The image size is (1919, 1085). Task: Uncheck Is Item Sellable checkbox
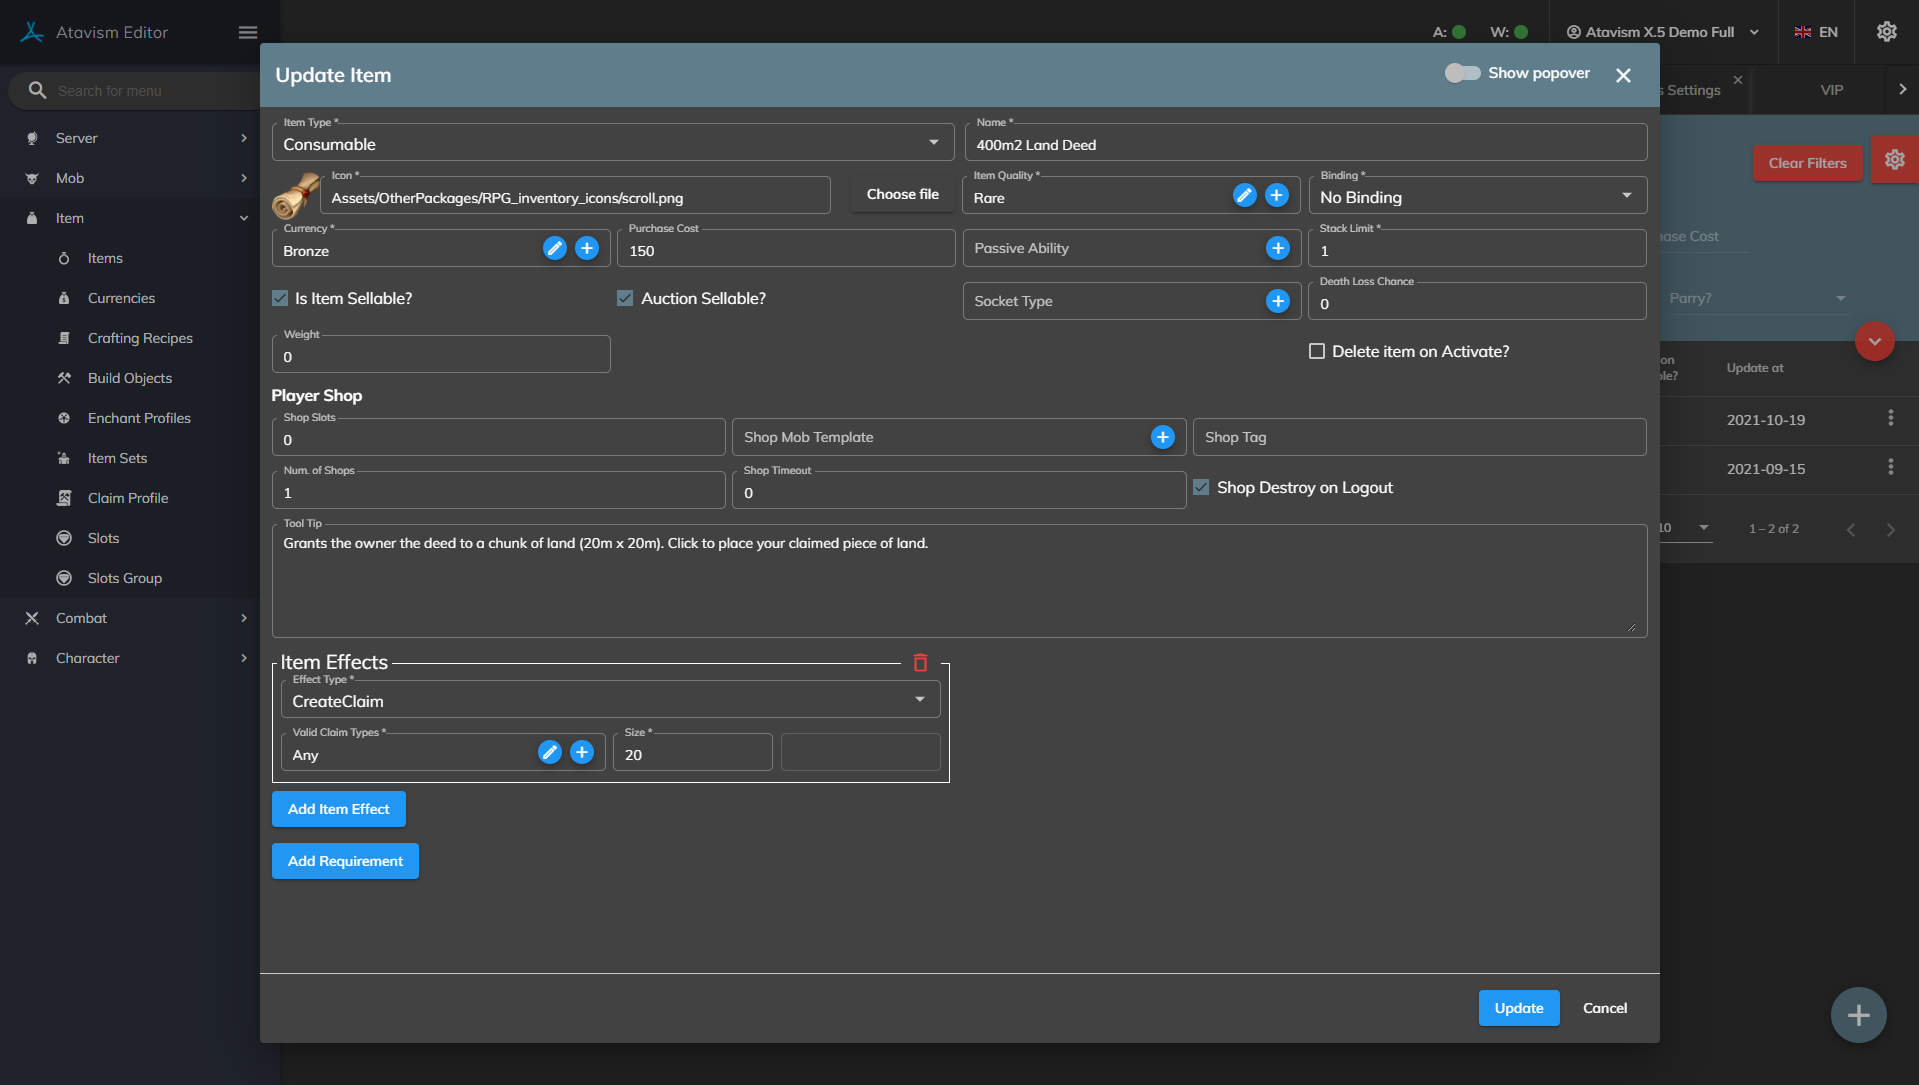(281, 299)
